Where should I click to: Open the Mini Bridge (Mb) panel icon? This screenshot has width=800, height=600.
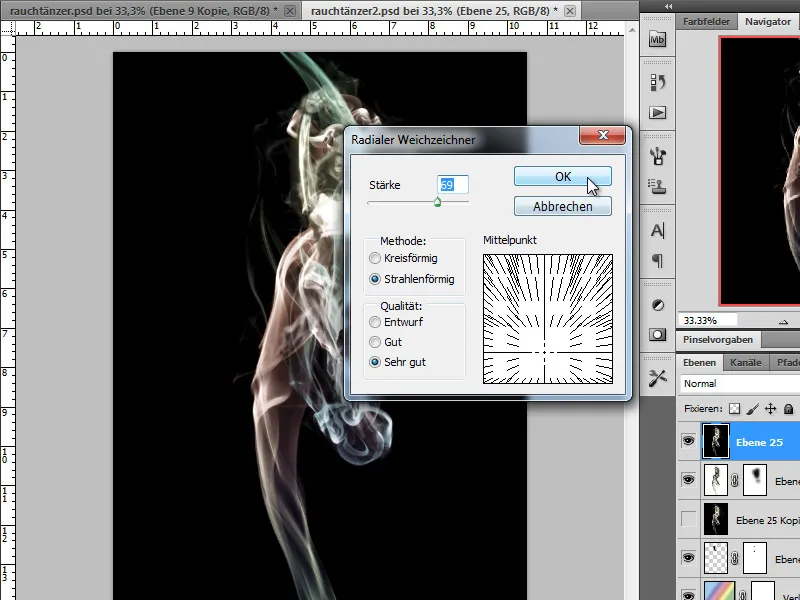coord(657,39)
